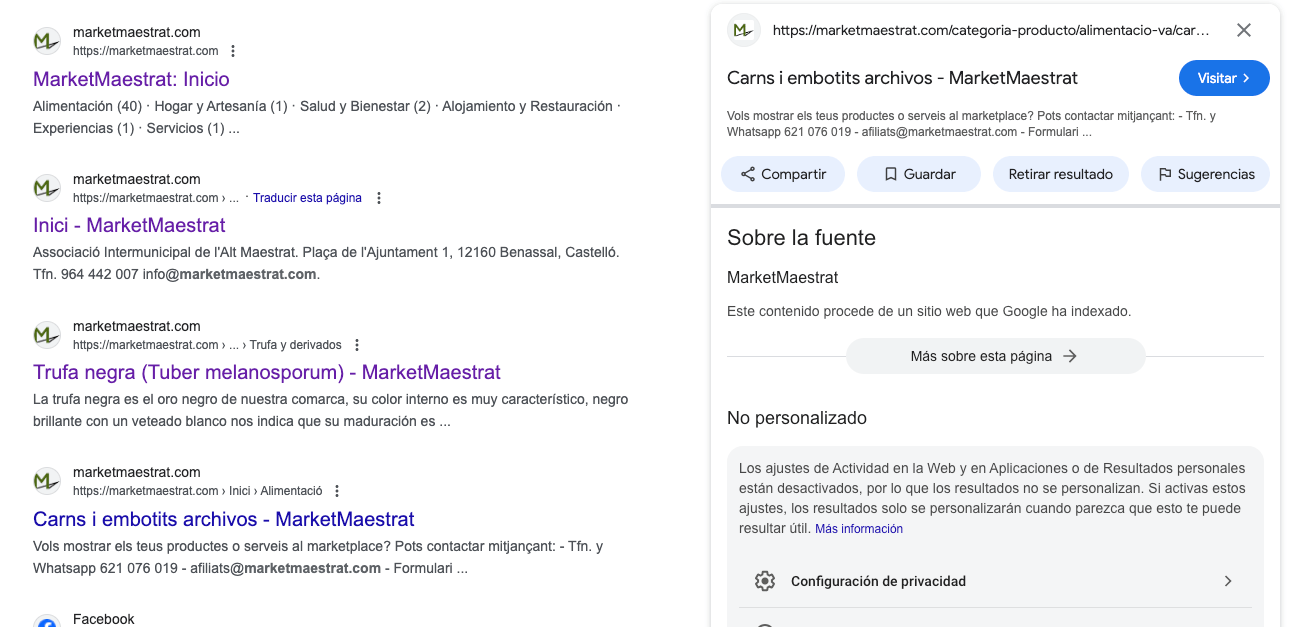Image resolution: width=1292 pixels, height=627 pixels.
Task: Click the snippet starting Associació Intermunicipal de l'Alt Maestrat
Action: coord(326,263)
